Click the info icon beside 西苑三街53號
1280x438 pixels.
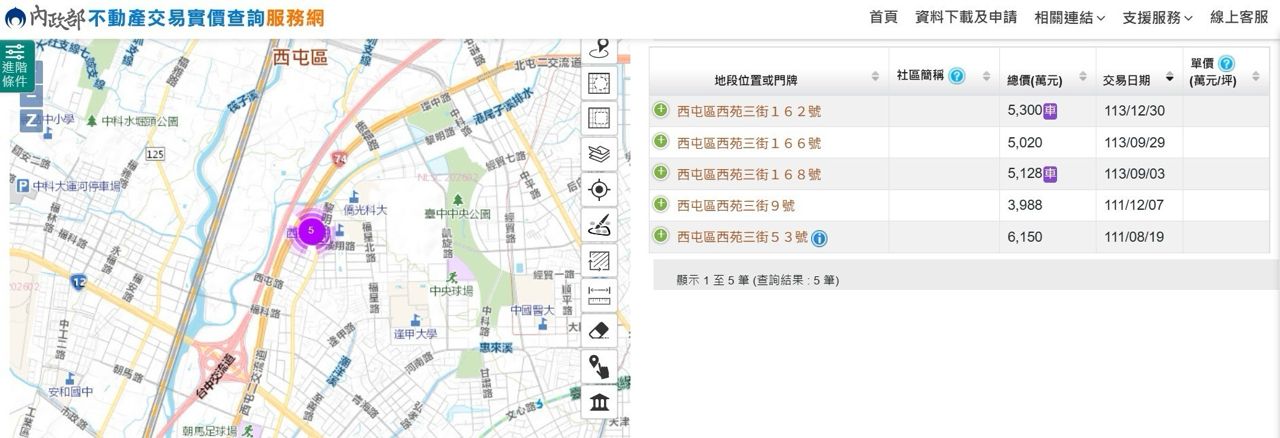(x=819, y=238)
